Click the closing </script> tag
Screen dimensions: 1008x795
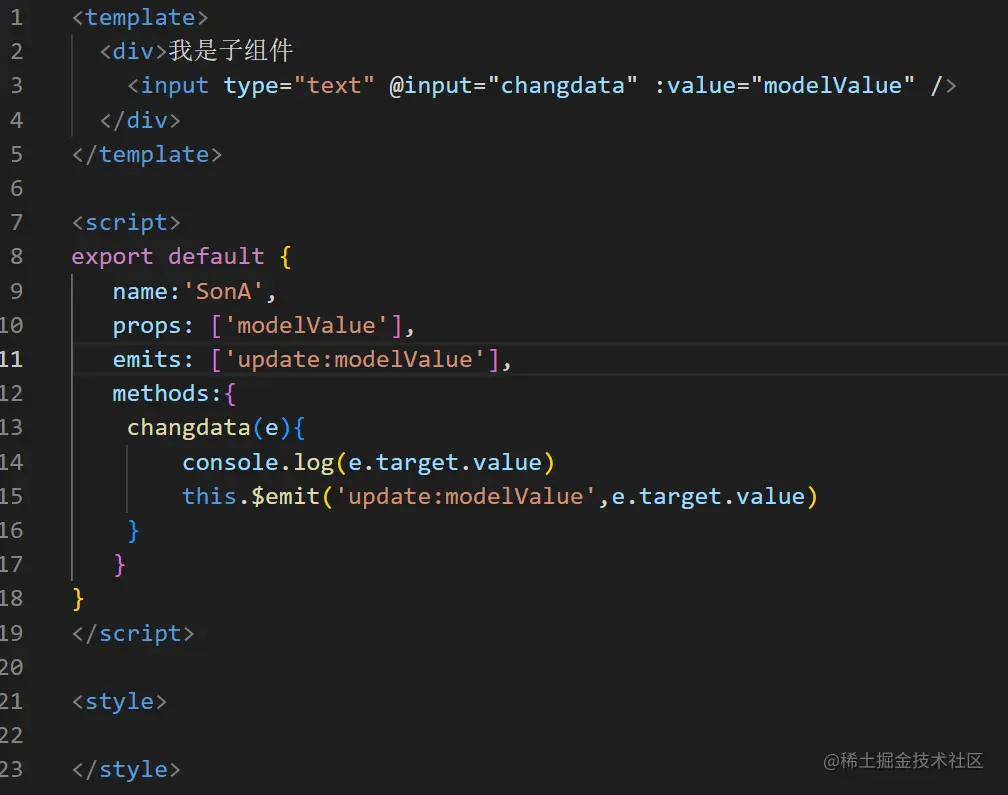click(133, 634)
